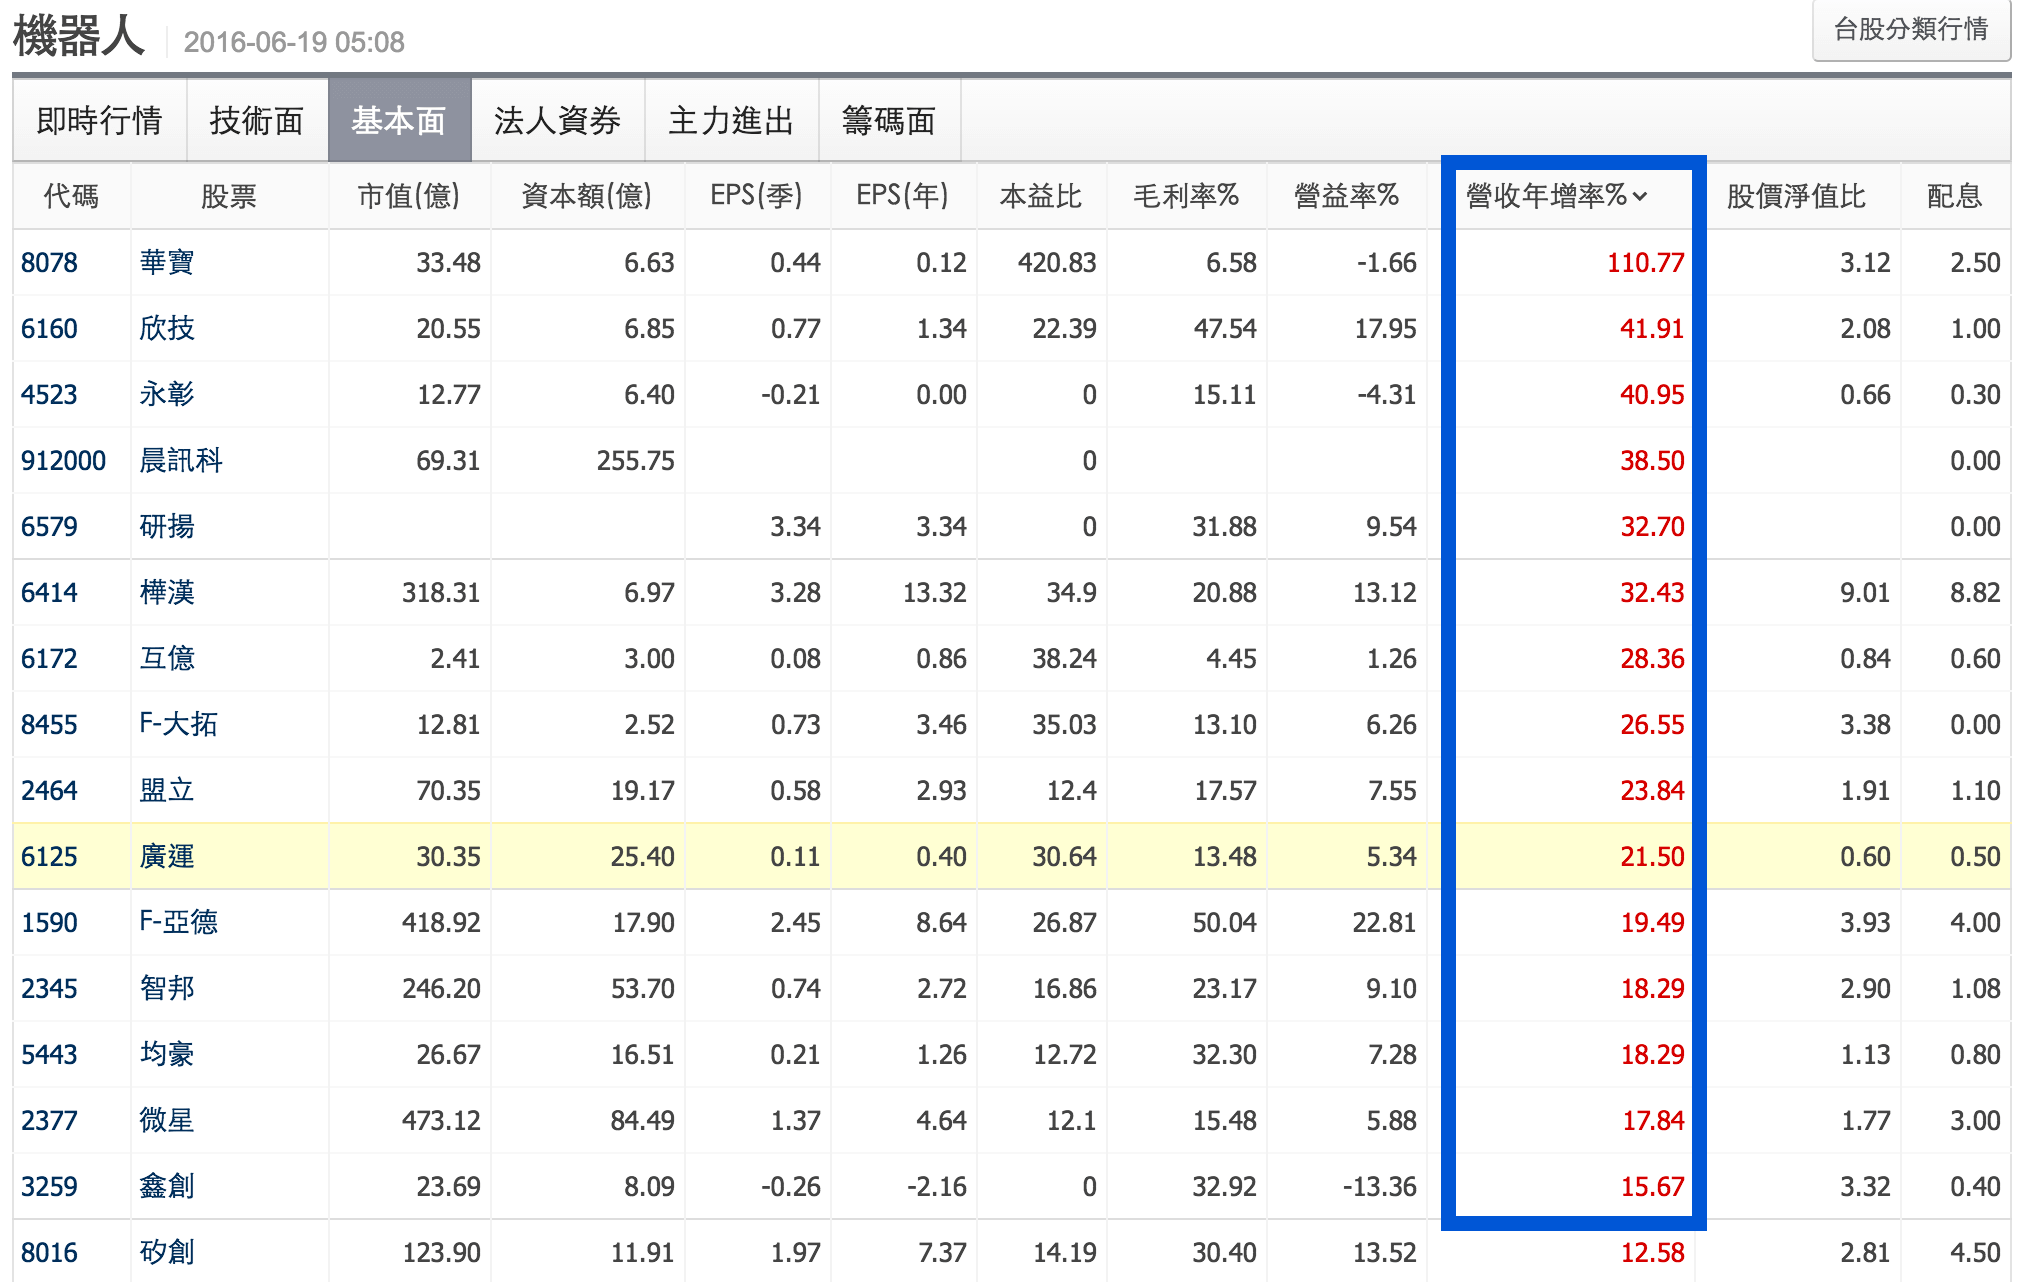Sort the table by 市值(億) column
The width and height of the screenshot is (2022, 1282).
409,196
